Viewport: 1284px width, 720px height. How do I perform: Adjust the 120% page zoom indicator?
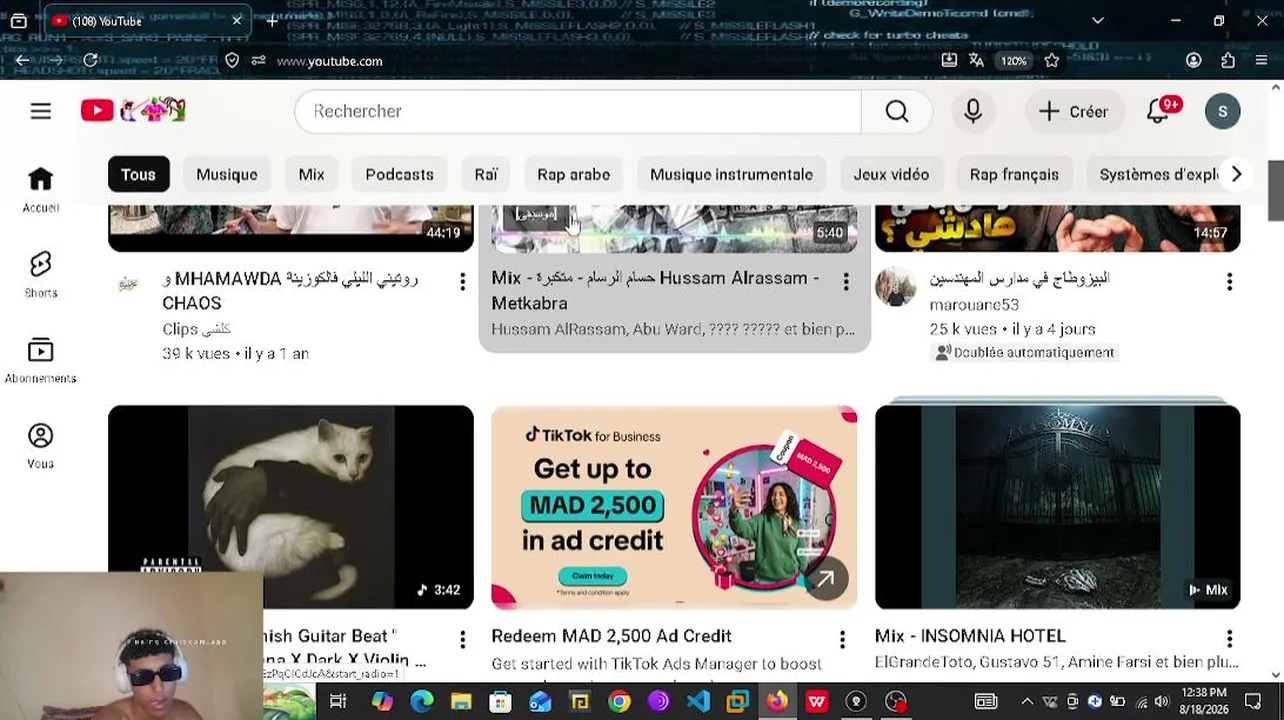pyautogui.click(x=1014, y=61)
